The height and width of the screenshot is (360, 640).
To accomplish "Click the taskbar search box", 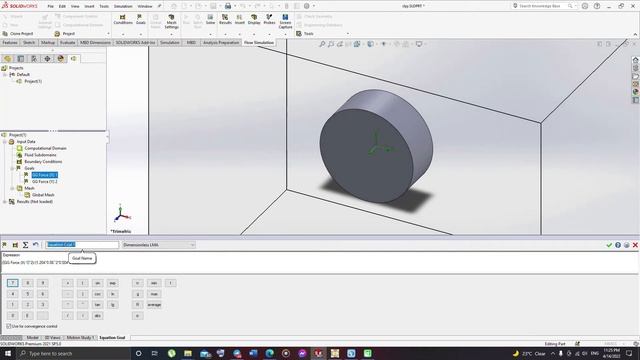I will pyautogui.click(x=73, y=353).
